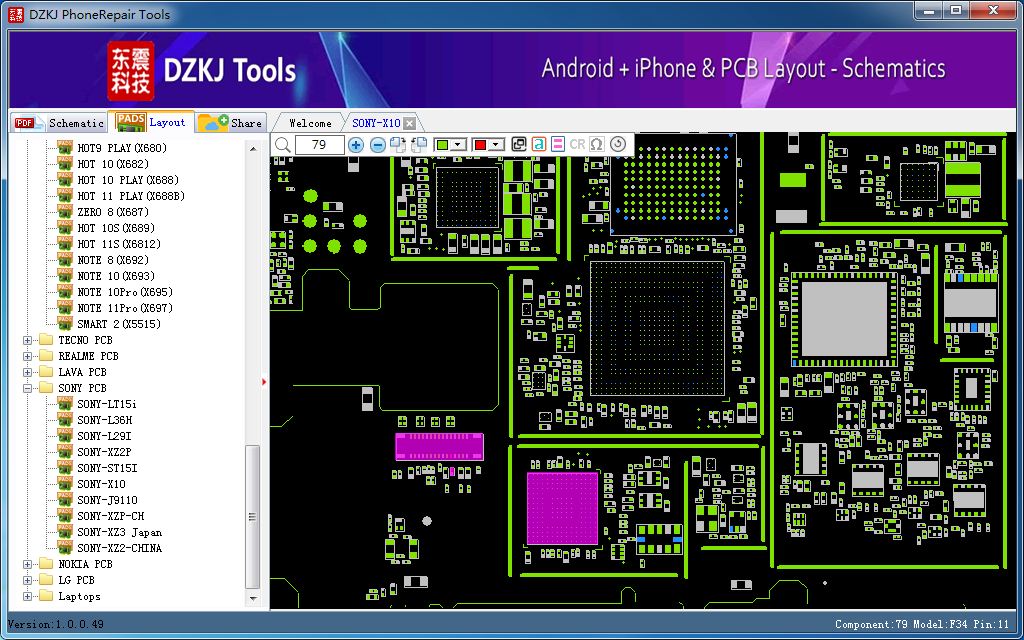The width and height of the screenshot is (1024, 640).
Task: Click the overlapping windows layer icon
Action: coord(519,144)
